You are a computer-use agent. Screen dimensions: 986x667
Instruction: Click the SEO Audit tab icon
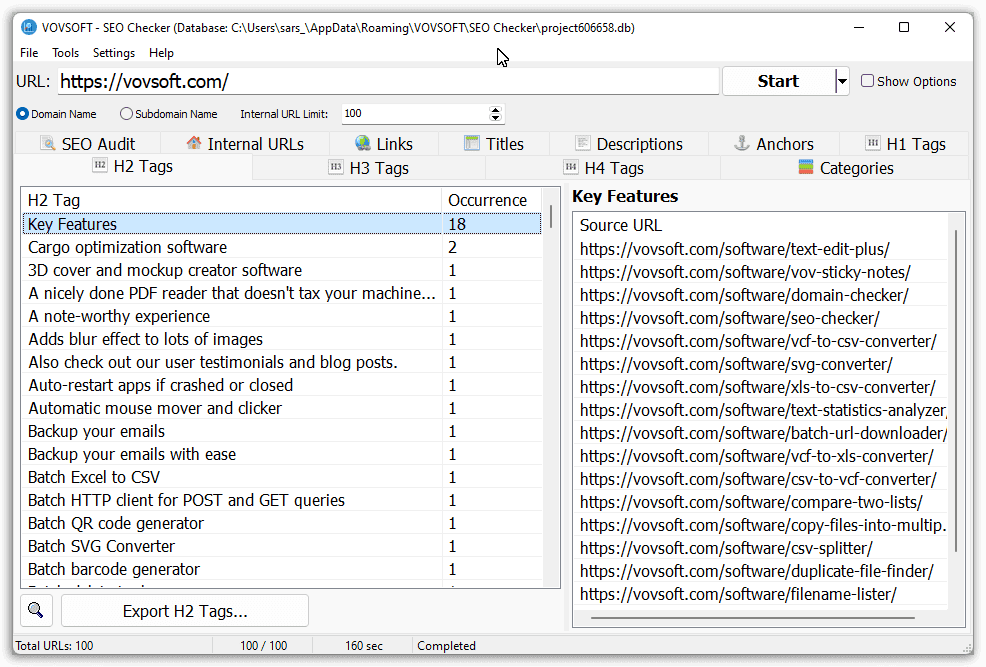(x=48, y=143)
